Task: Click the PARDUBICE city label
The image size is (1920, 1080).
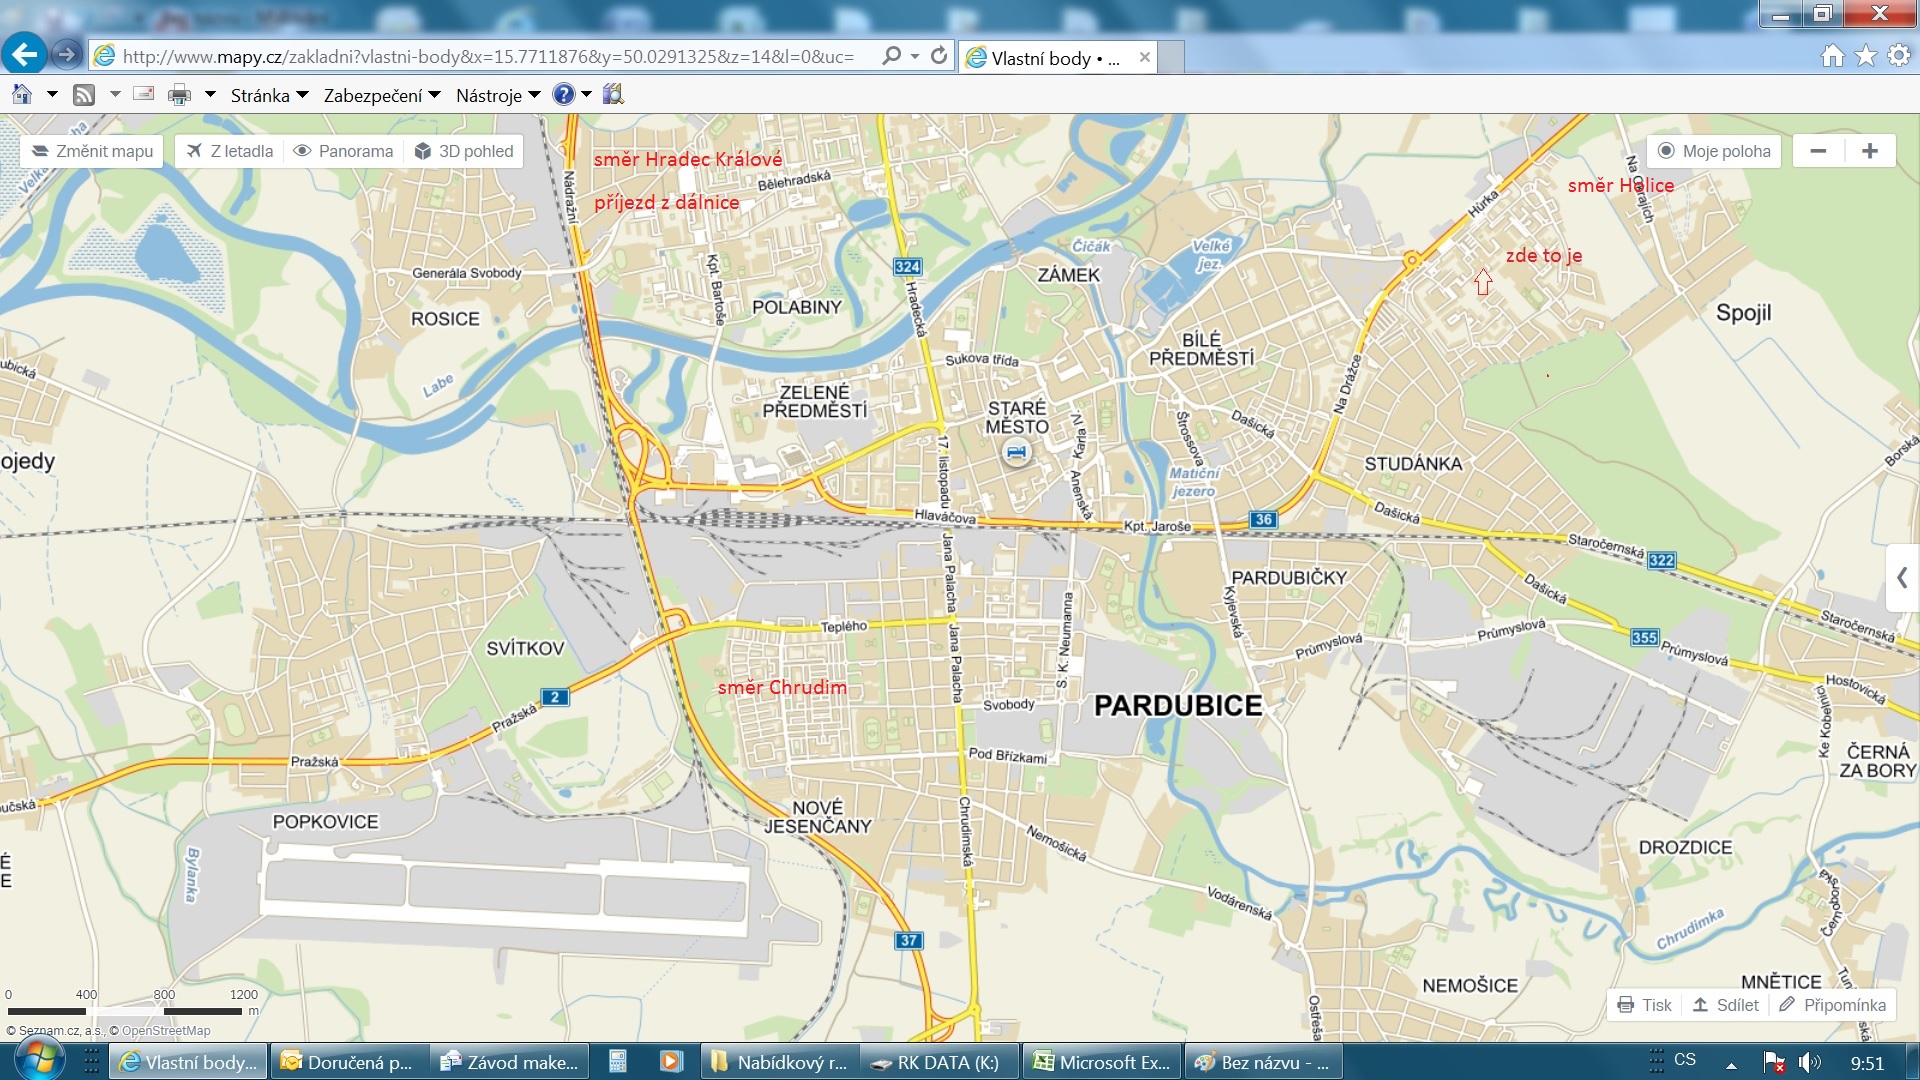Action: [1178, 706]
